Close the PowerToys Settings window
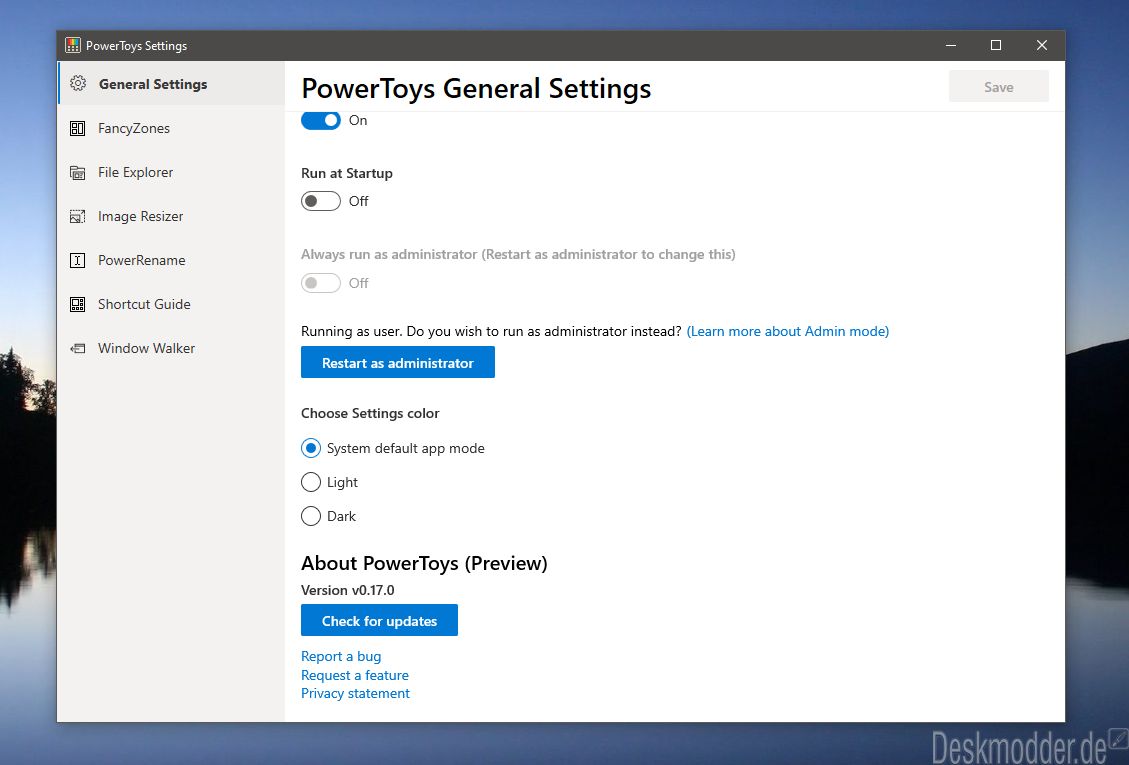Screen dimensions: 1129x765 pos(1042,45)
